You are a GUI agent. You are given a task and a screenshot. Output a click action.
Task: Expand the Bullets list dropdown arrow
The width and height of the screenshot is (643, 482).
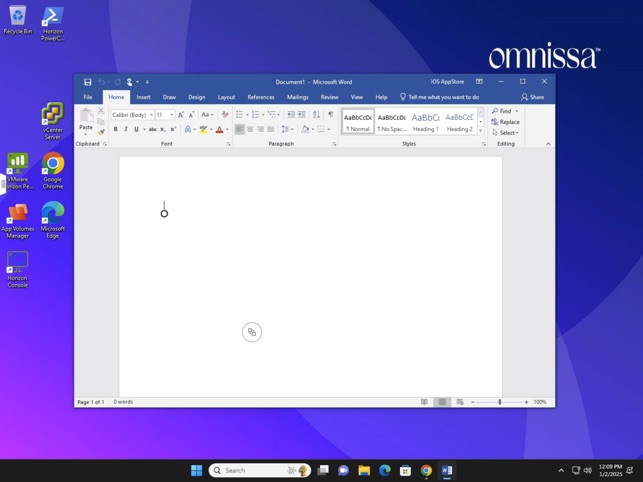[x=247, y=115]
